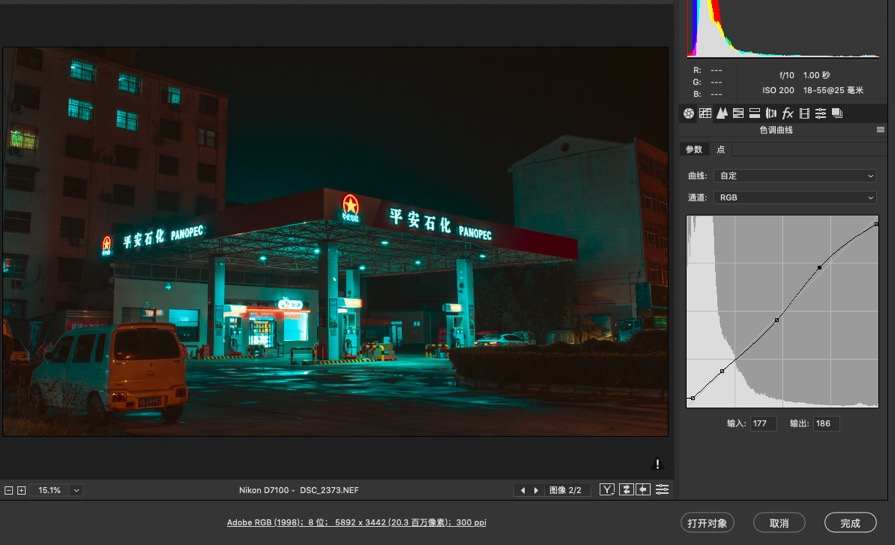Viewport: 895px width, 545px height.
Task: Open the Detail panel mountains icon
Action: (x=721, y=113)
